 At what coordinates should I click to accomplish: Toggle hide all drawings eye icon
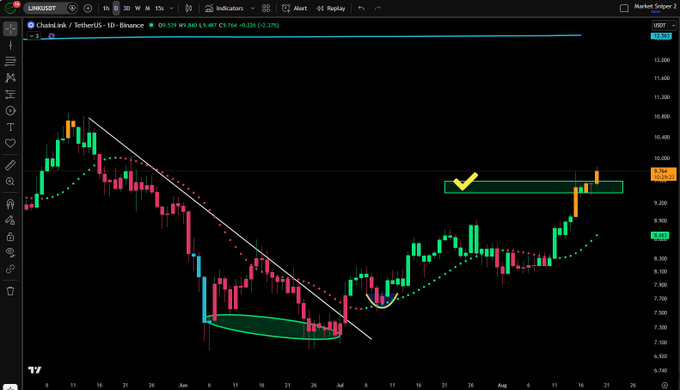pyautogui.click(x=10, y=252)
